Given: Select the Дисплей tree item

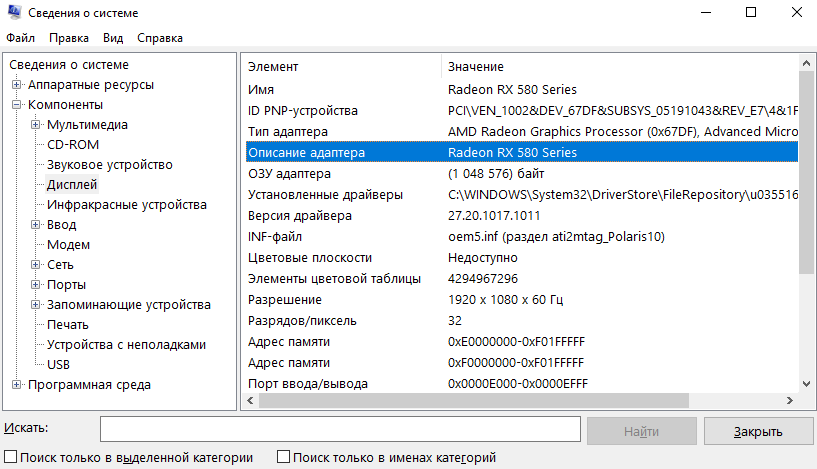Looking at the screenshot, I should (x=72, y=185).
